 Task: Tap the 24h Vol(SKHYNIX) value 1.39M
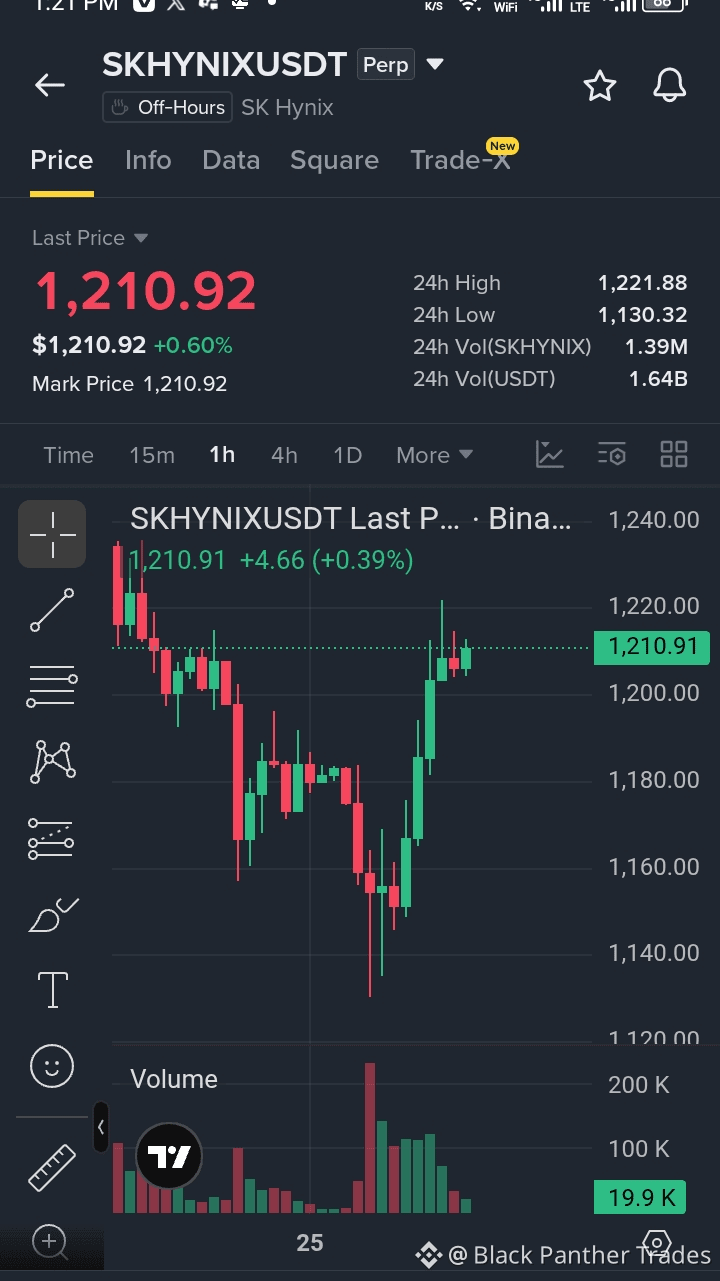656,347
